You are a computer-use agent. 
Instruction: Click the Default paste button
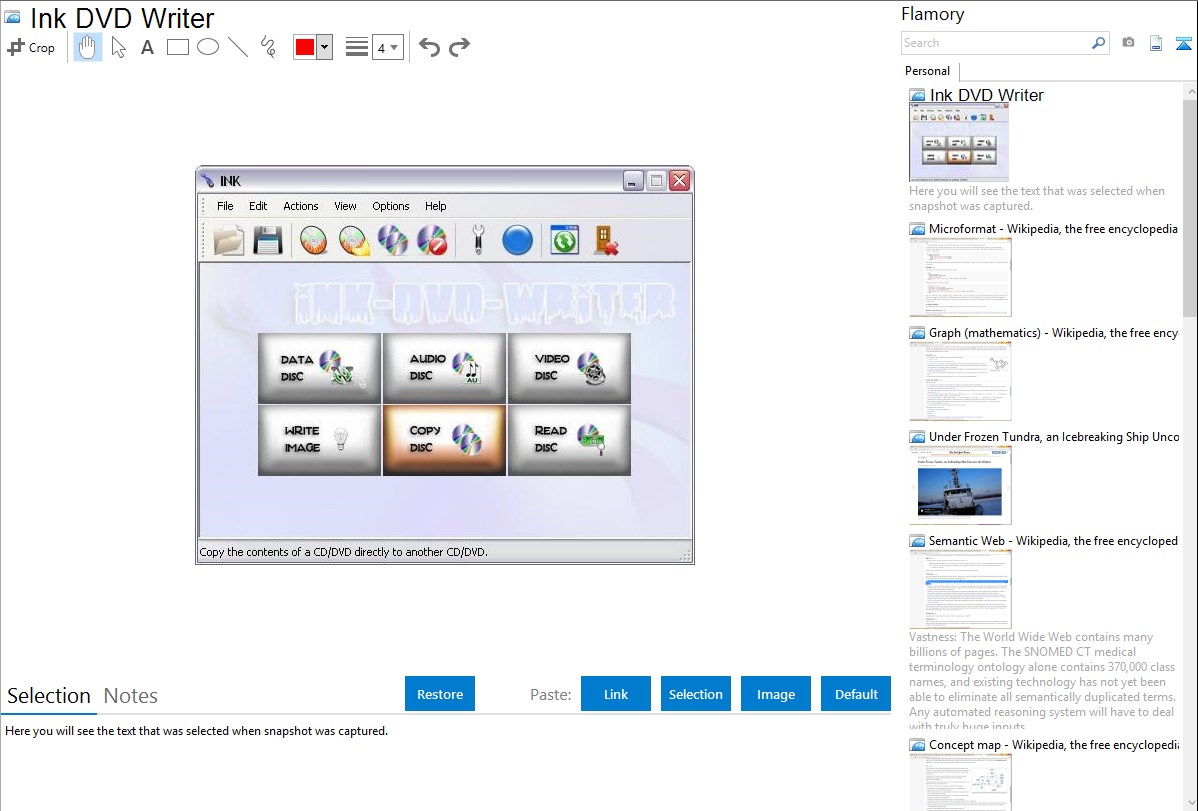856,694
